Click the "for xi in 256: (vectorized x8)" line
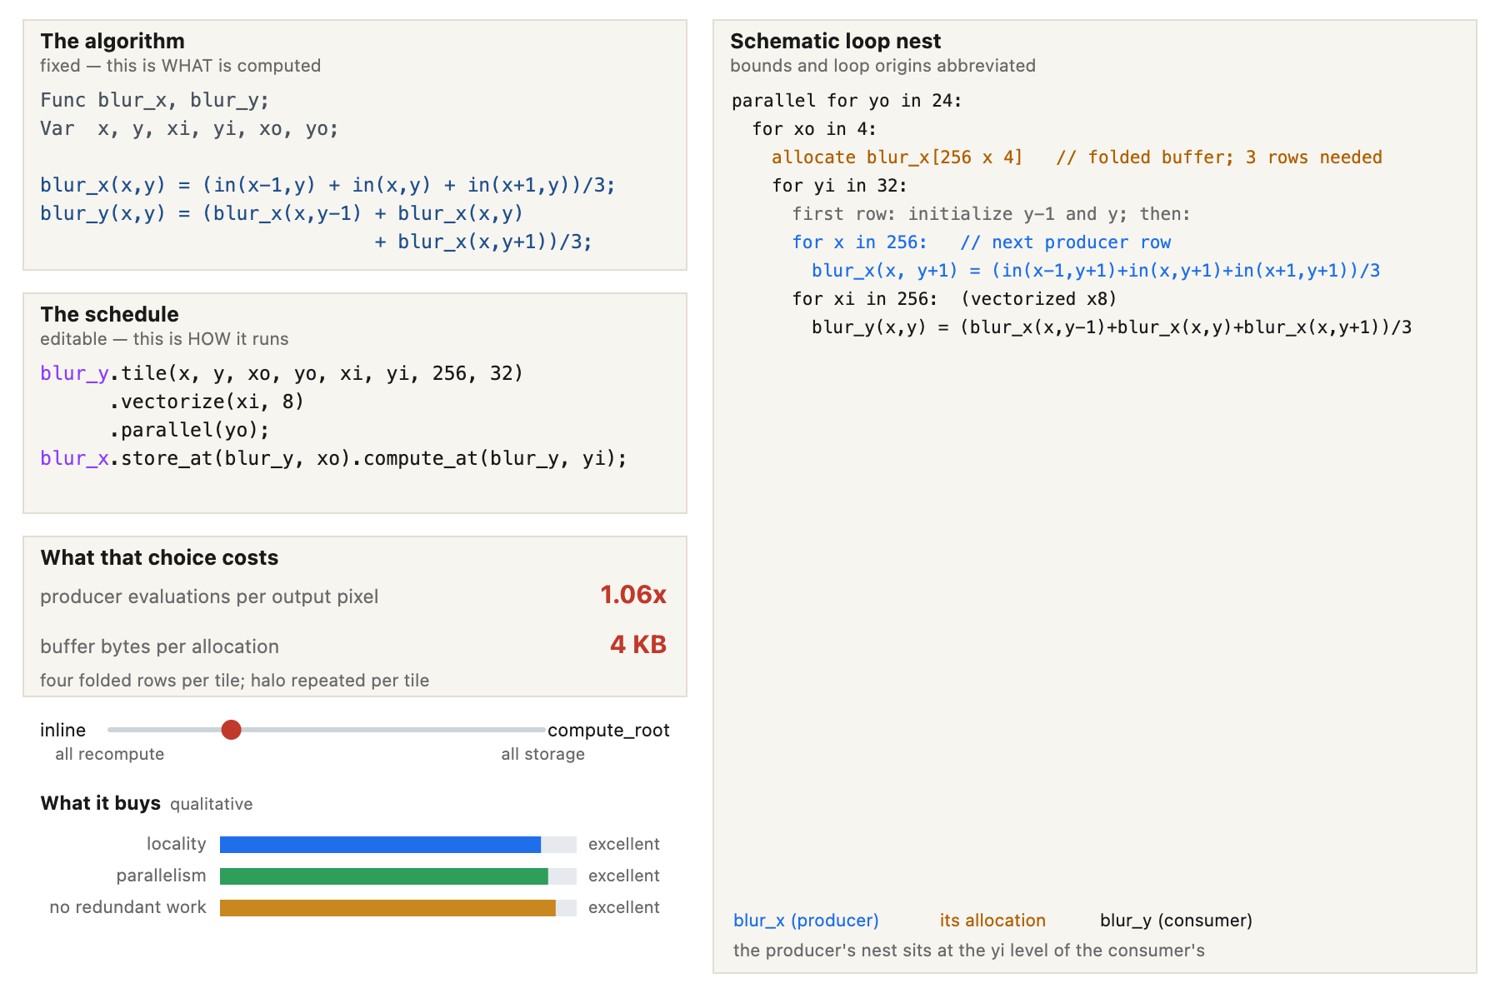Image resolution: width=1500 pixels, height=993 pixels. (954, 299)
